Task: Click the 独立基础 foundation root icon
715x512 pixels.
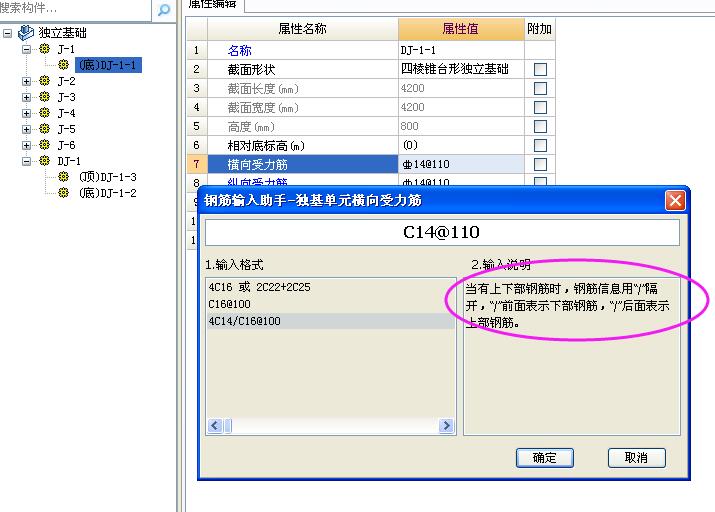Action: [26, 32]
